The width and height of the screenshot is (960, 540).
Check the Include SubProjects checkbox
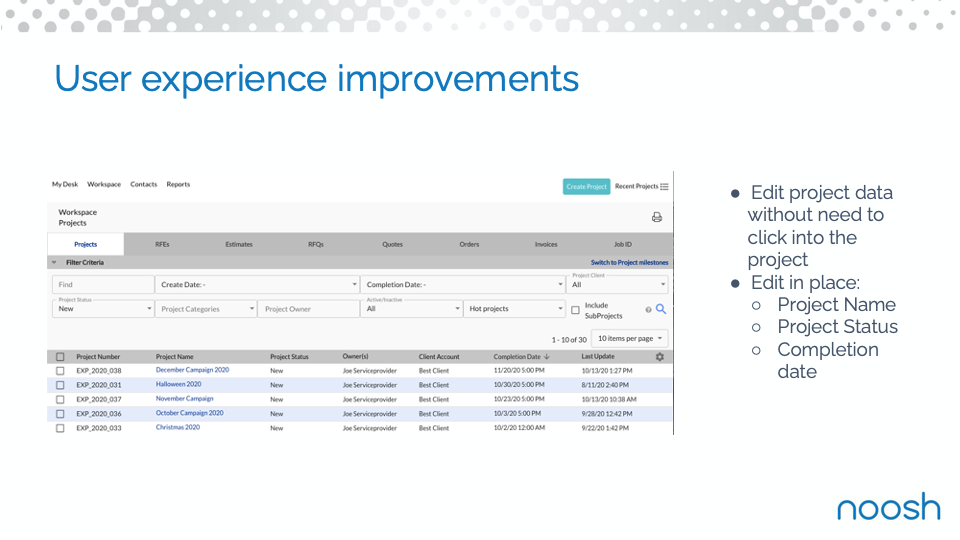[576, 310]
